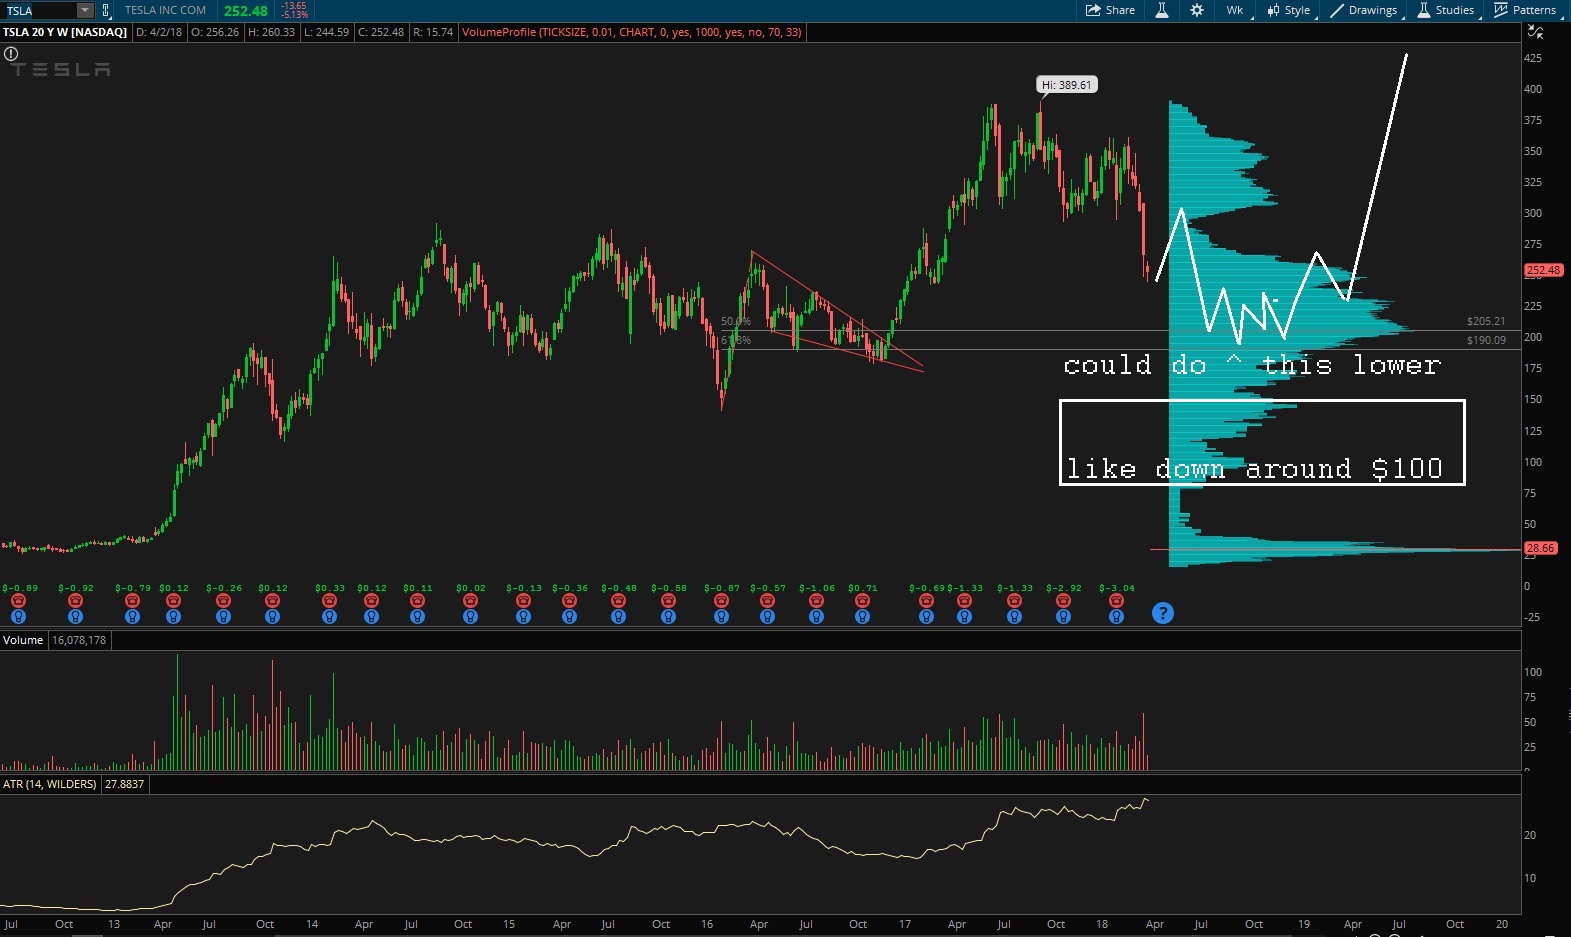Click the ATR (14, WILDERS) study label

click(x=50, y=784)
